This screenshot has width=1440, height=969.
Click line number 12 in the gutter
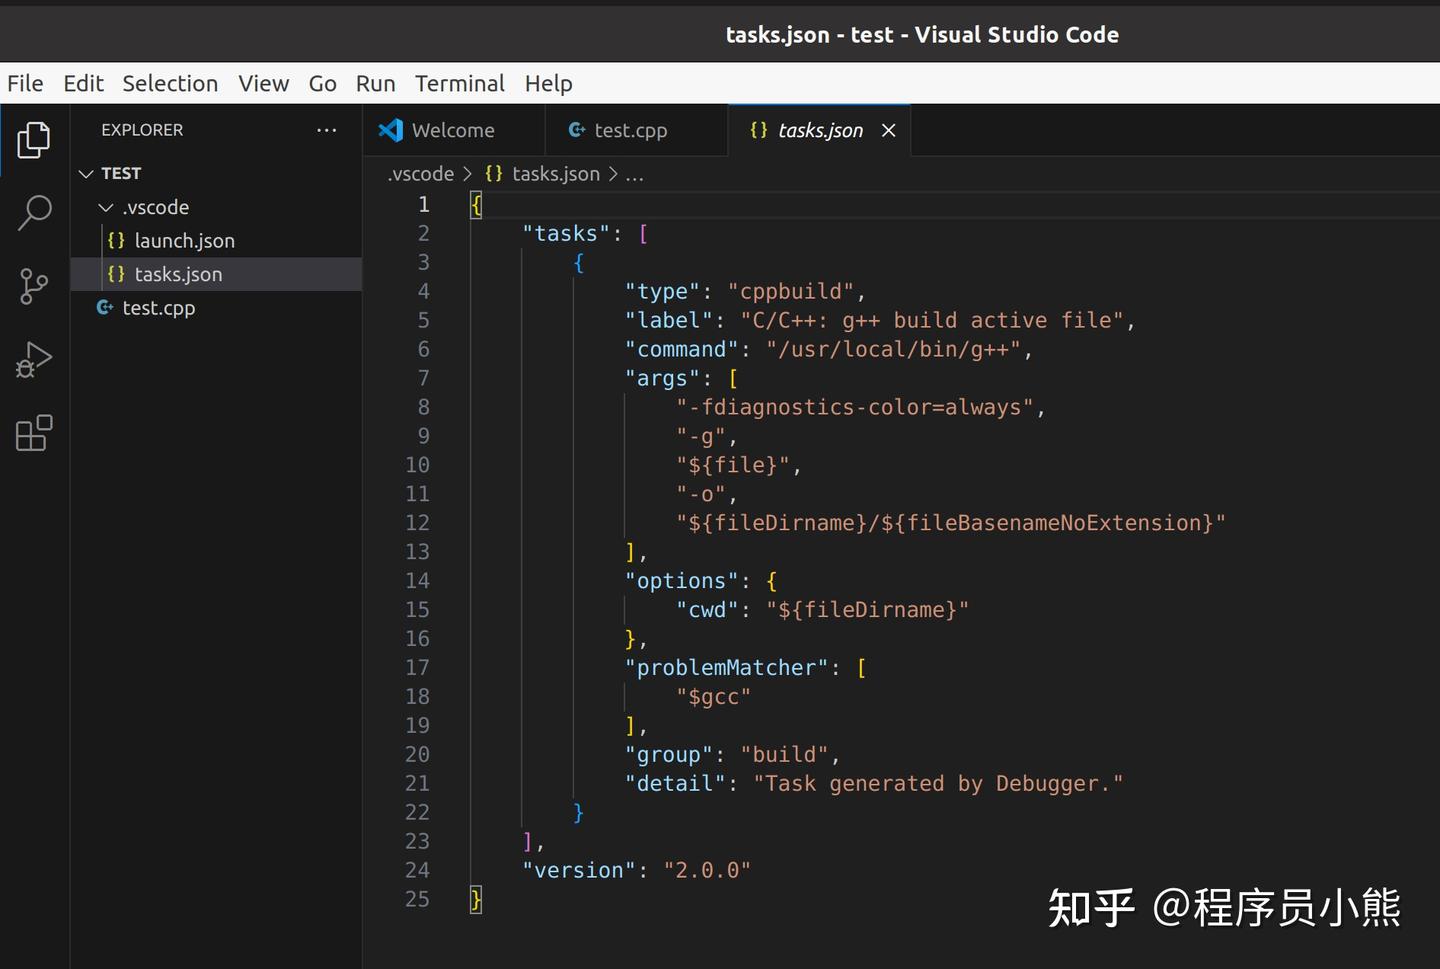[x=418, y=522]
